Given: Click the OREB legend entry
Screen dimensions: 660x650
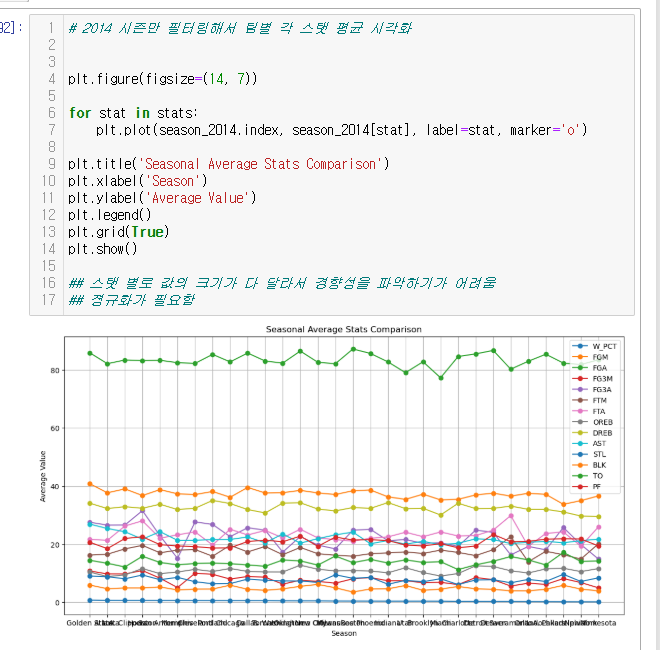Looking at the screenshot, I should (593, 422).
